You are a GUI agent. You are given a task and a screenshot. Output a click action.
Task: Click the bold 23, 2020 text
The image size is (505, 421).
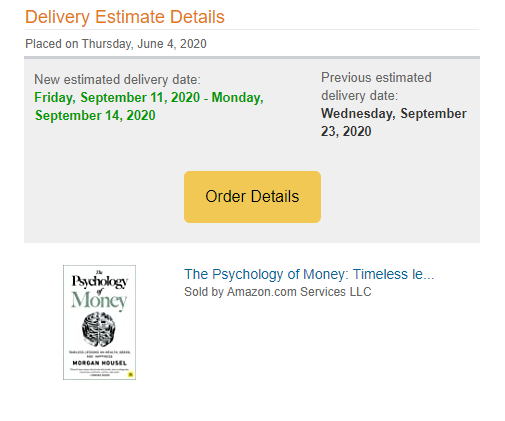[346, 131]
